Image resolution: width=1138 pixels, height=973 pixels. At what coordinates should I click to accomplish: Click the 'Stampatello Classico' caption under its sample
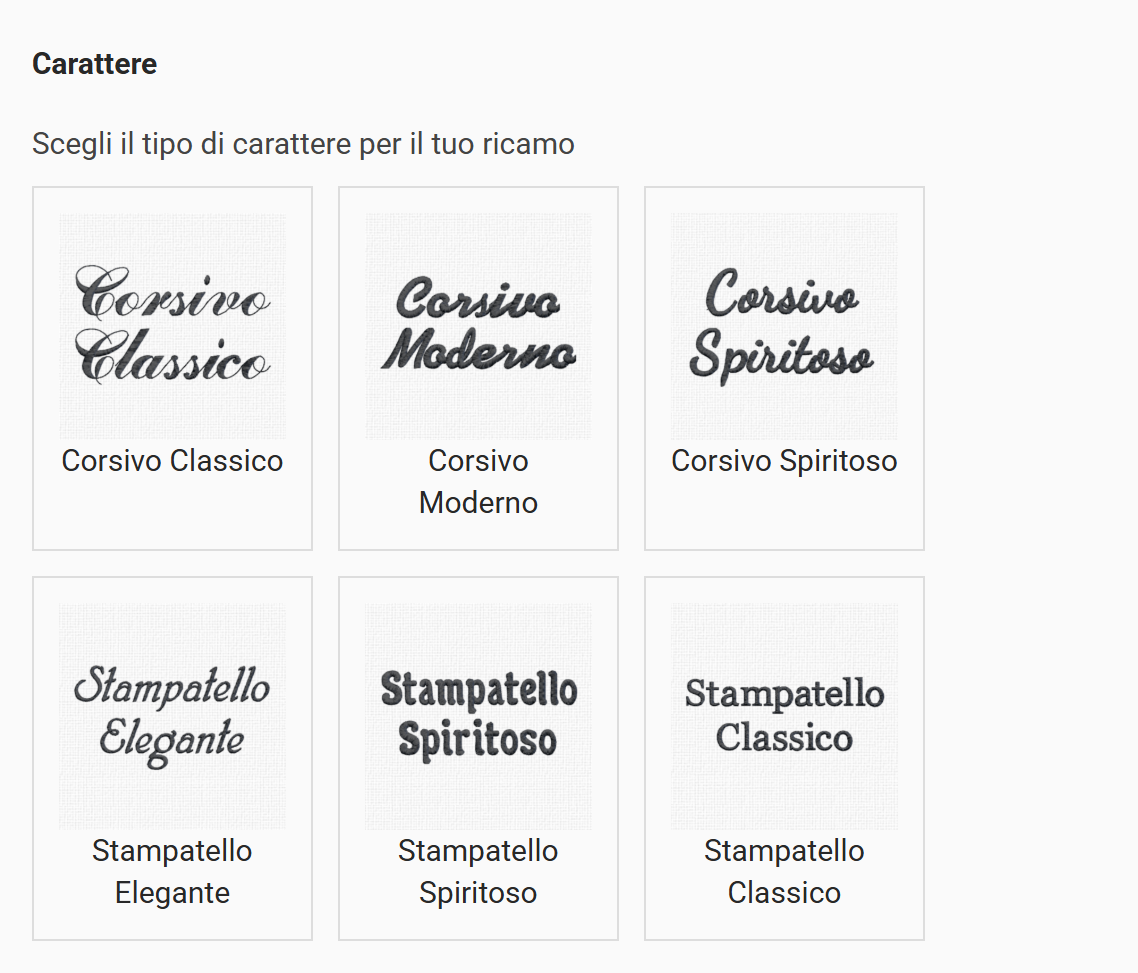click(x=784, y=871)
